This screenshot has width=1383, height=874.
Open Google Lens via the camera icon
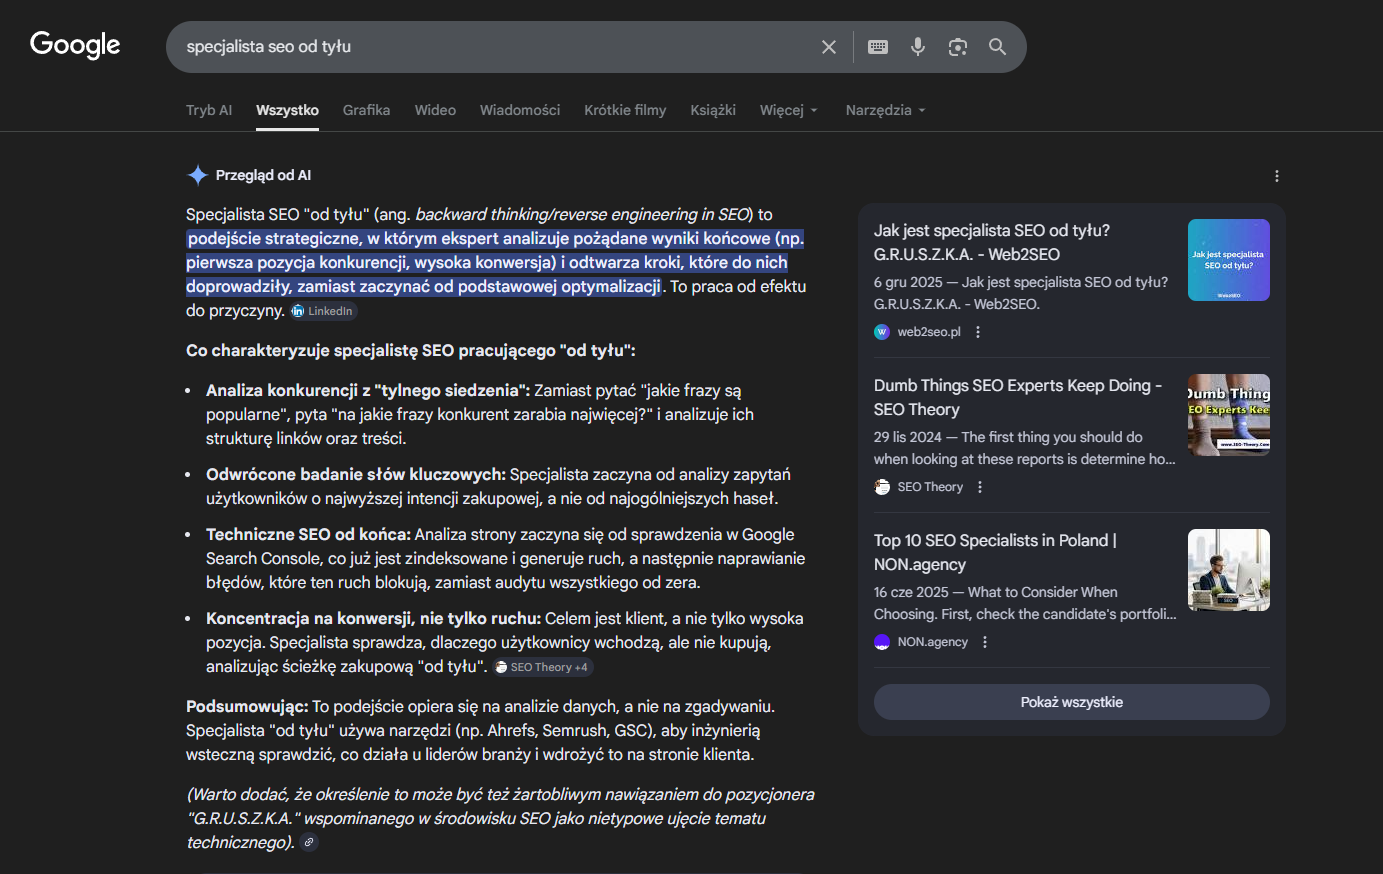(957, 46)
